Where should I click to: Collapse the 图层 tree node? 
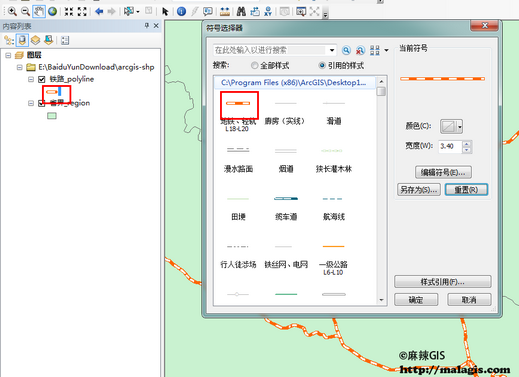pos(8,55)
